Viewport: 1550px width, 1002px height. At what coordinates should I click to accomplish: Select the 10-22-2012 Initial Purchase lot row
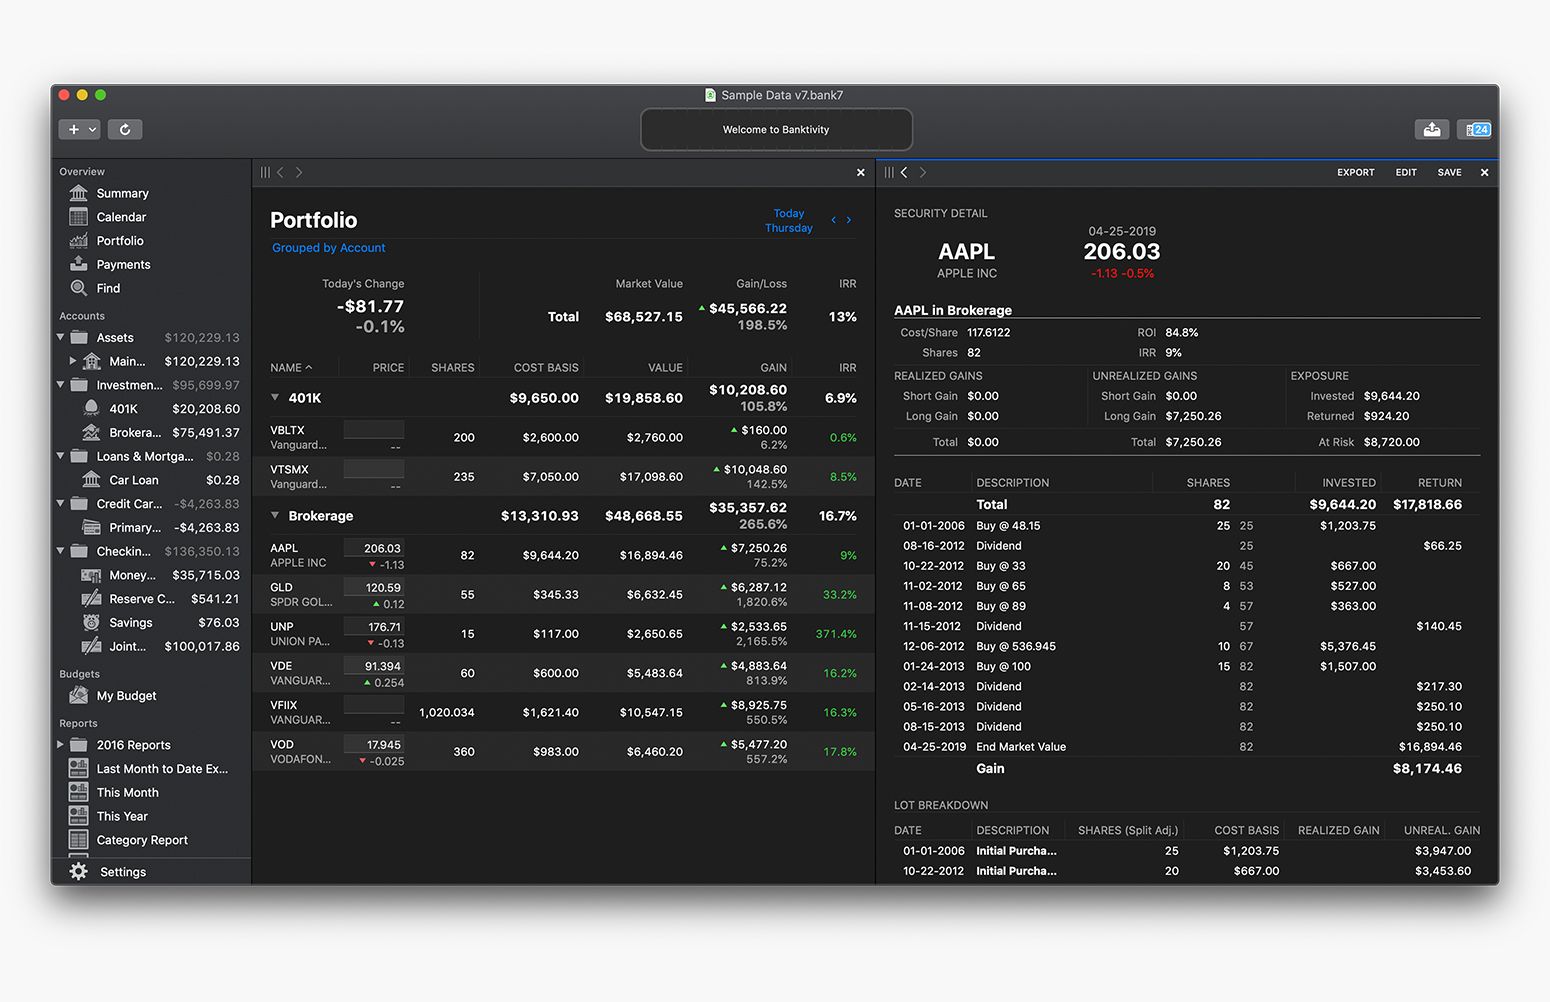pos(1186,871)
